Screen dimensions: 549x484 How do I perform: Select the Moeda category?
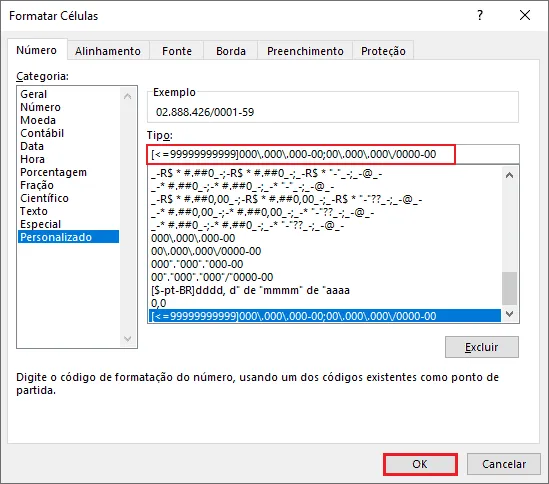tap(38, 120)
